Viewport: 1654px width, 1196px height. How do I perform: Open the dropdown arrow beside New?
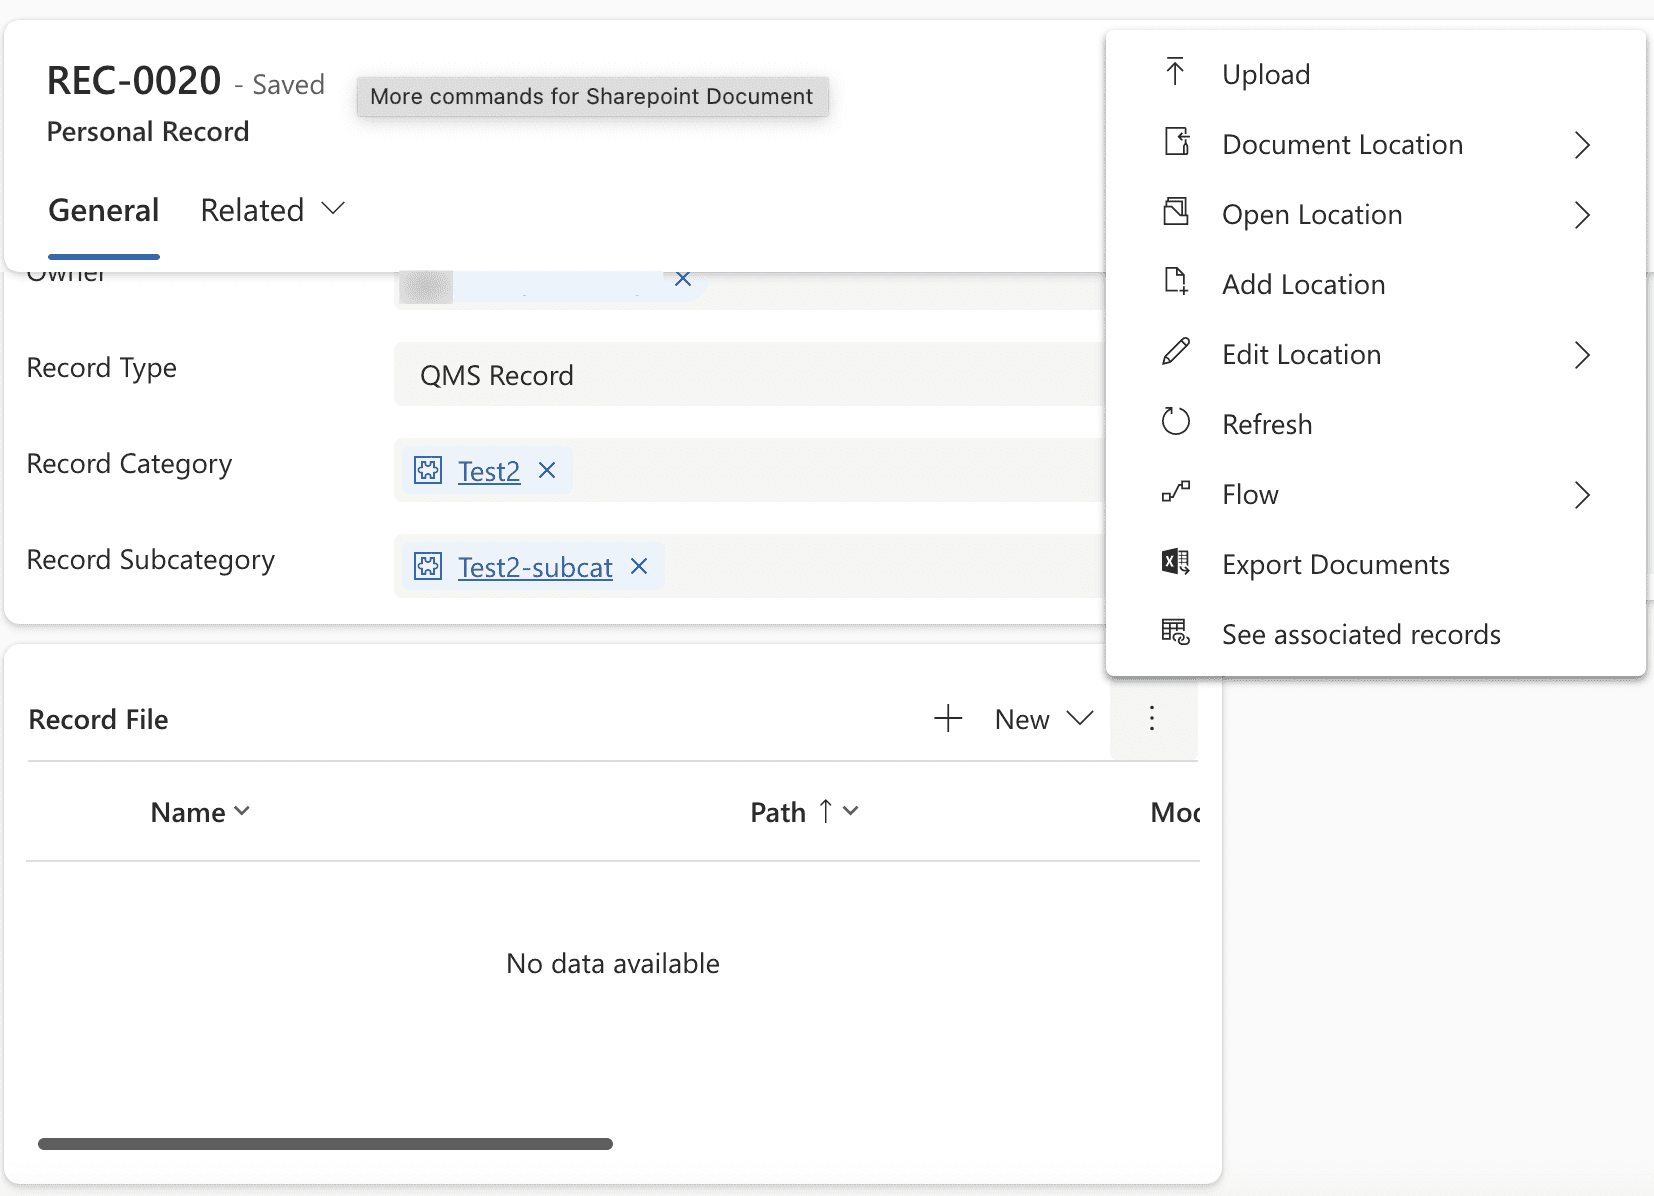pos(1080,718)
